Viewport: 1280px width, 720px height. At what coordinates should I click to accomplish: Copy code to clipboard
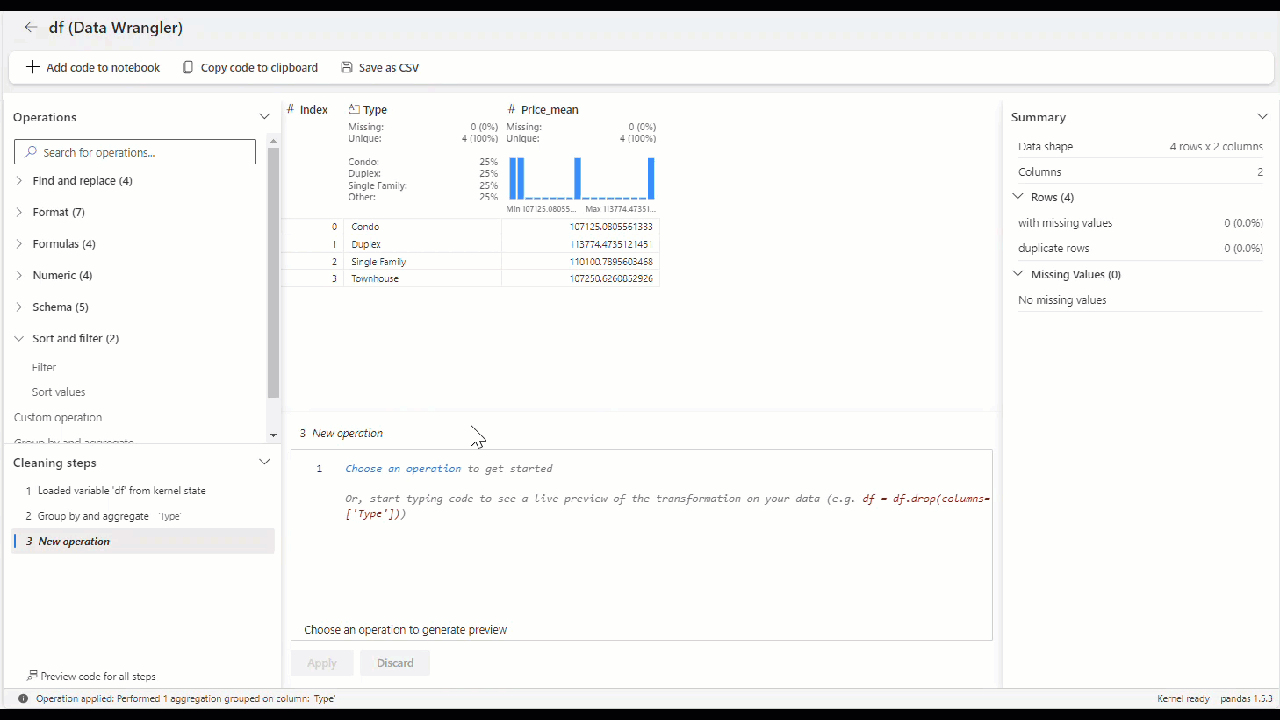(x=250, y=67)
